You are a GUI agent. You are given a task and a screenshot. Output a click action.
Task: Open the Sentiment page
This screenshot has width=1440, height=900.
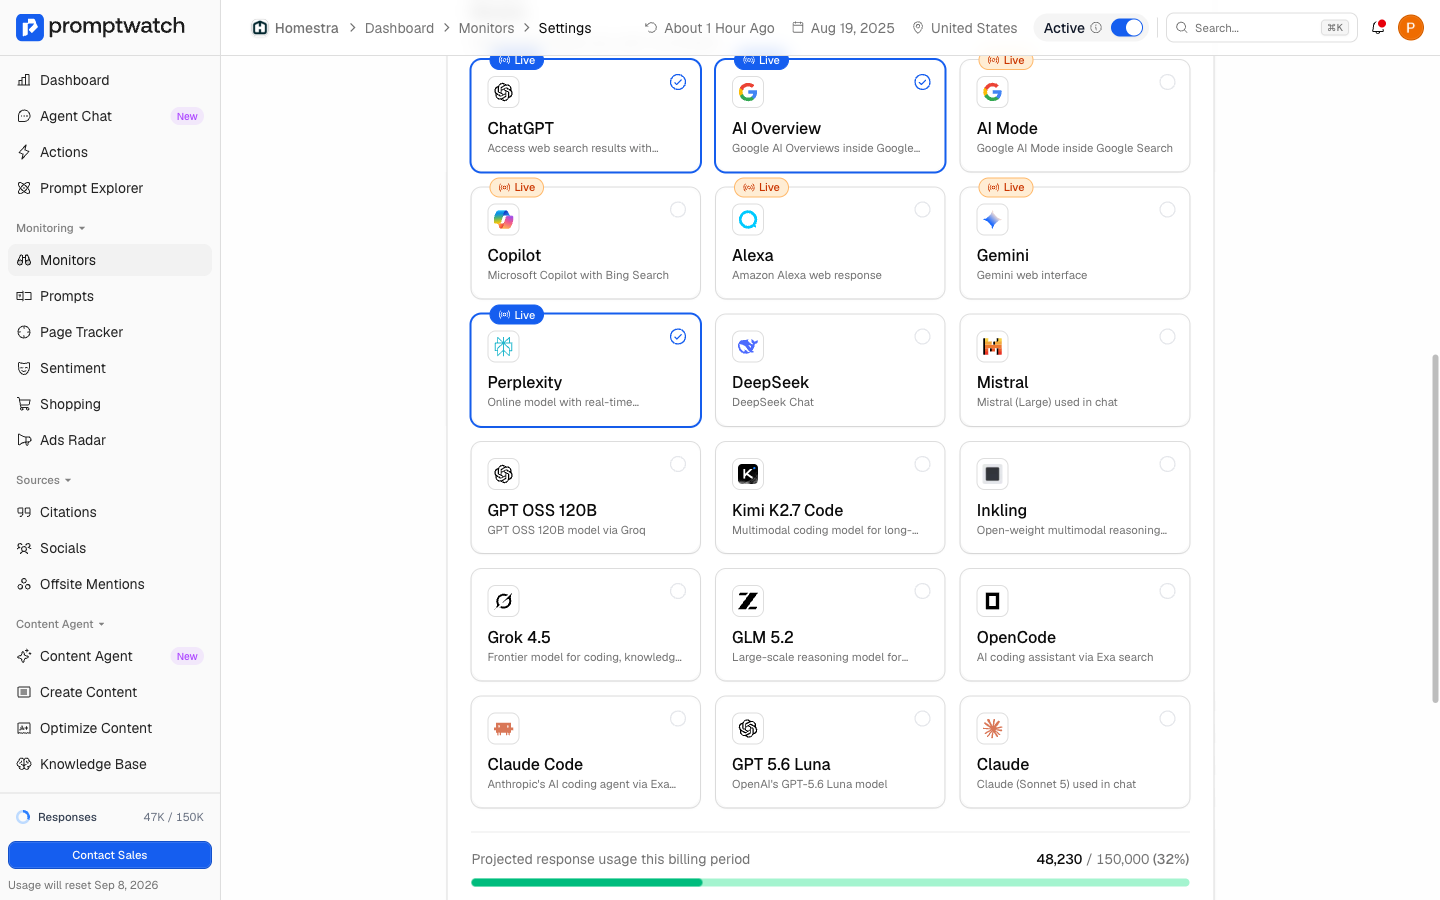[110, 368]
